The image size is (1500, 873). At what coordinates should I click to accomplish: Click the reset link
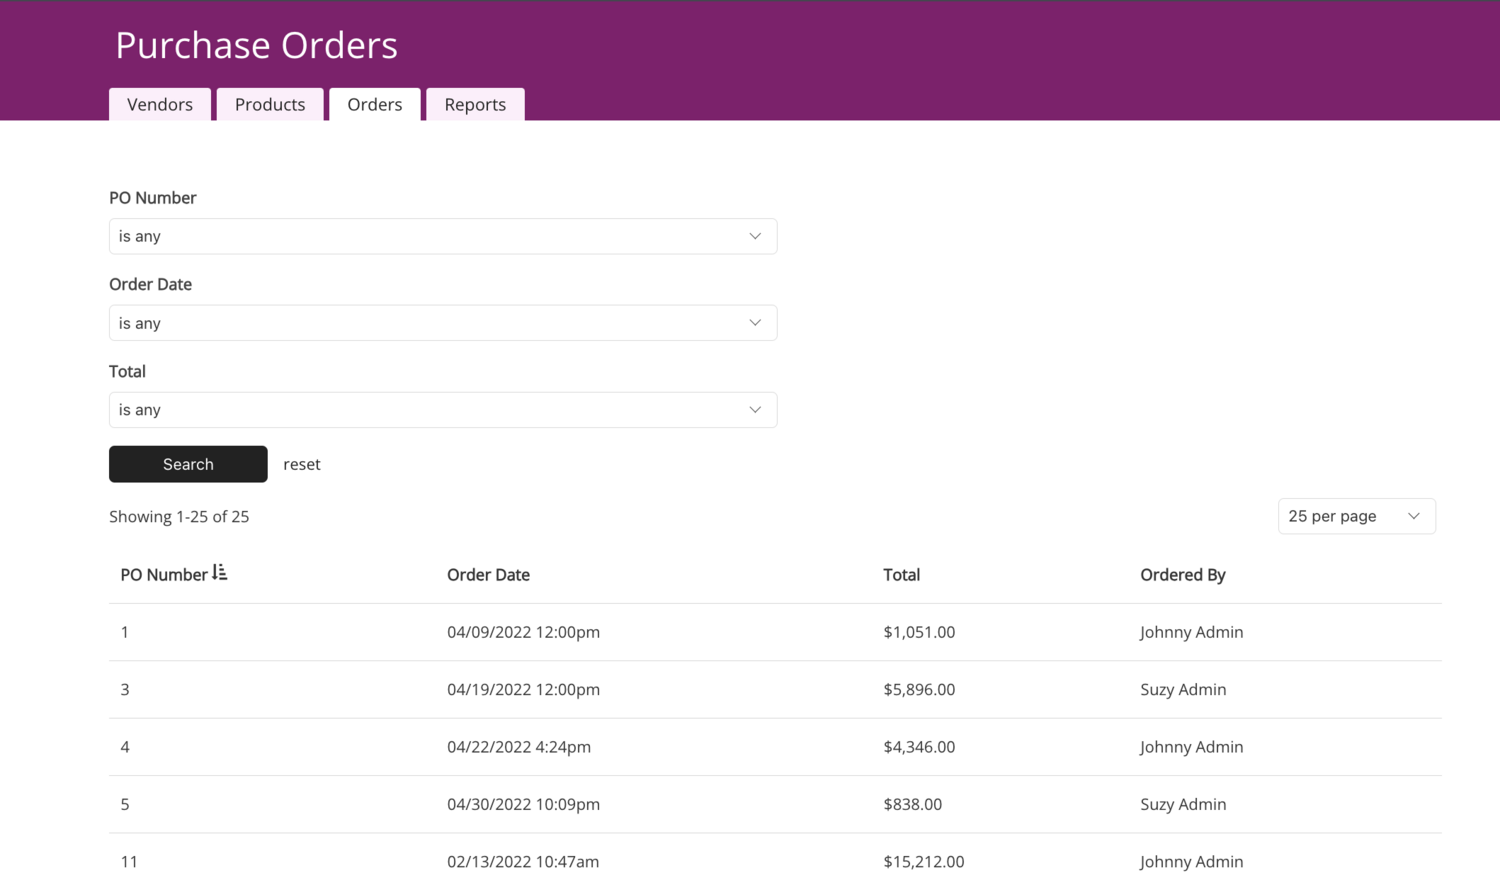tap(302, 464)
